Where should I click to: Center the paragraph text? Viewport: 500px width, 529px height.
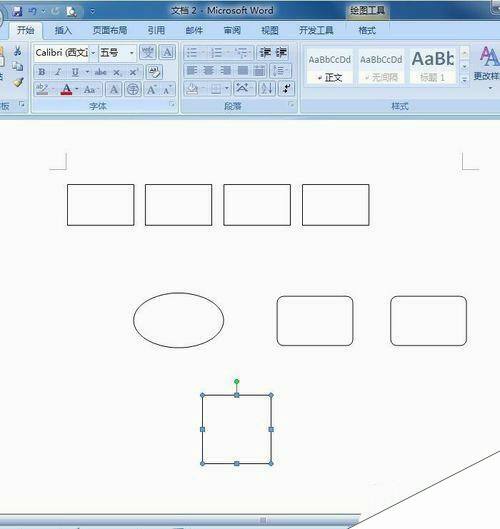click(209, 71)
